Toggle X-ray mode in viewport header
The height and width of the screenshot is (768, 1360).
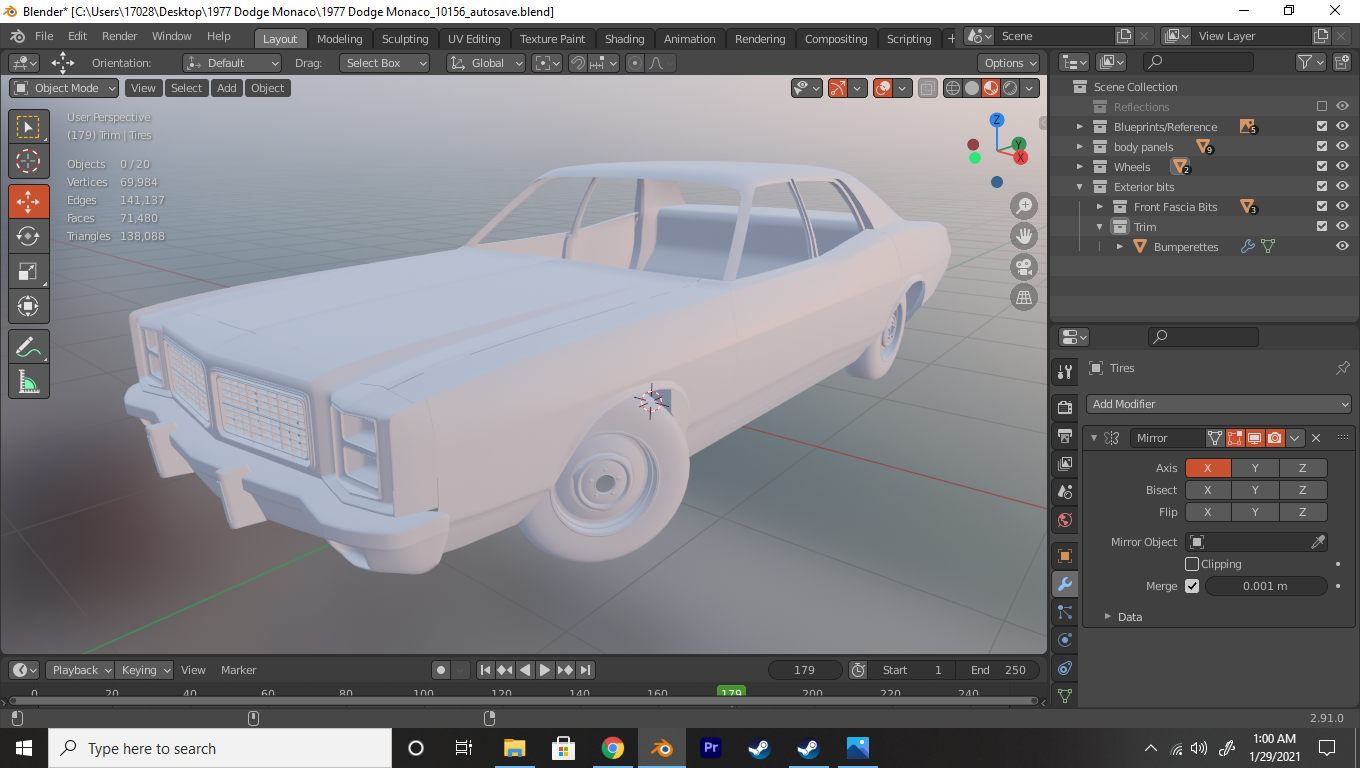click(927, 88)
